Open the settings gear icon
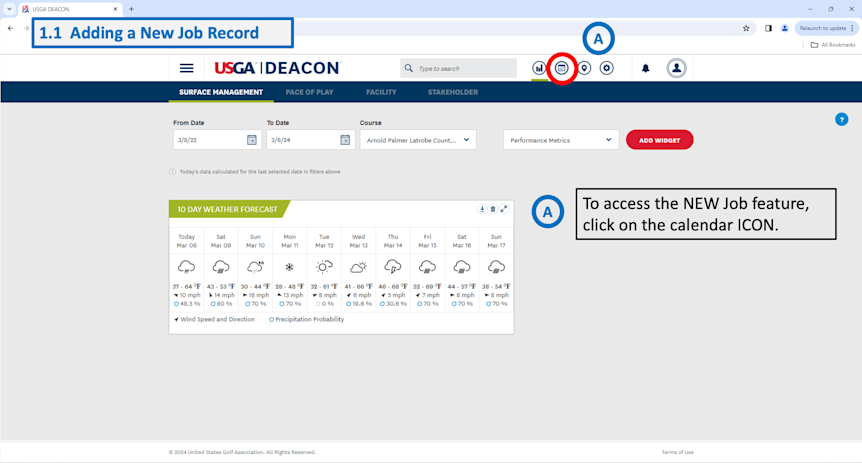The height and width of the screenshot is (463, 862). 606,68
